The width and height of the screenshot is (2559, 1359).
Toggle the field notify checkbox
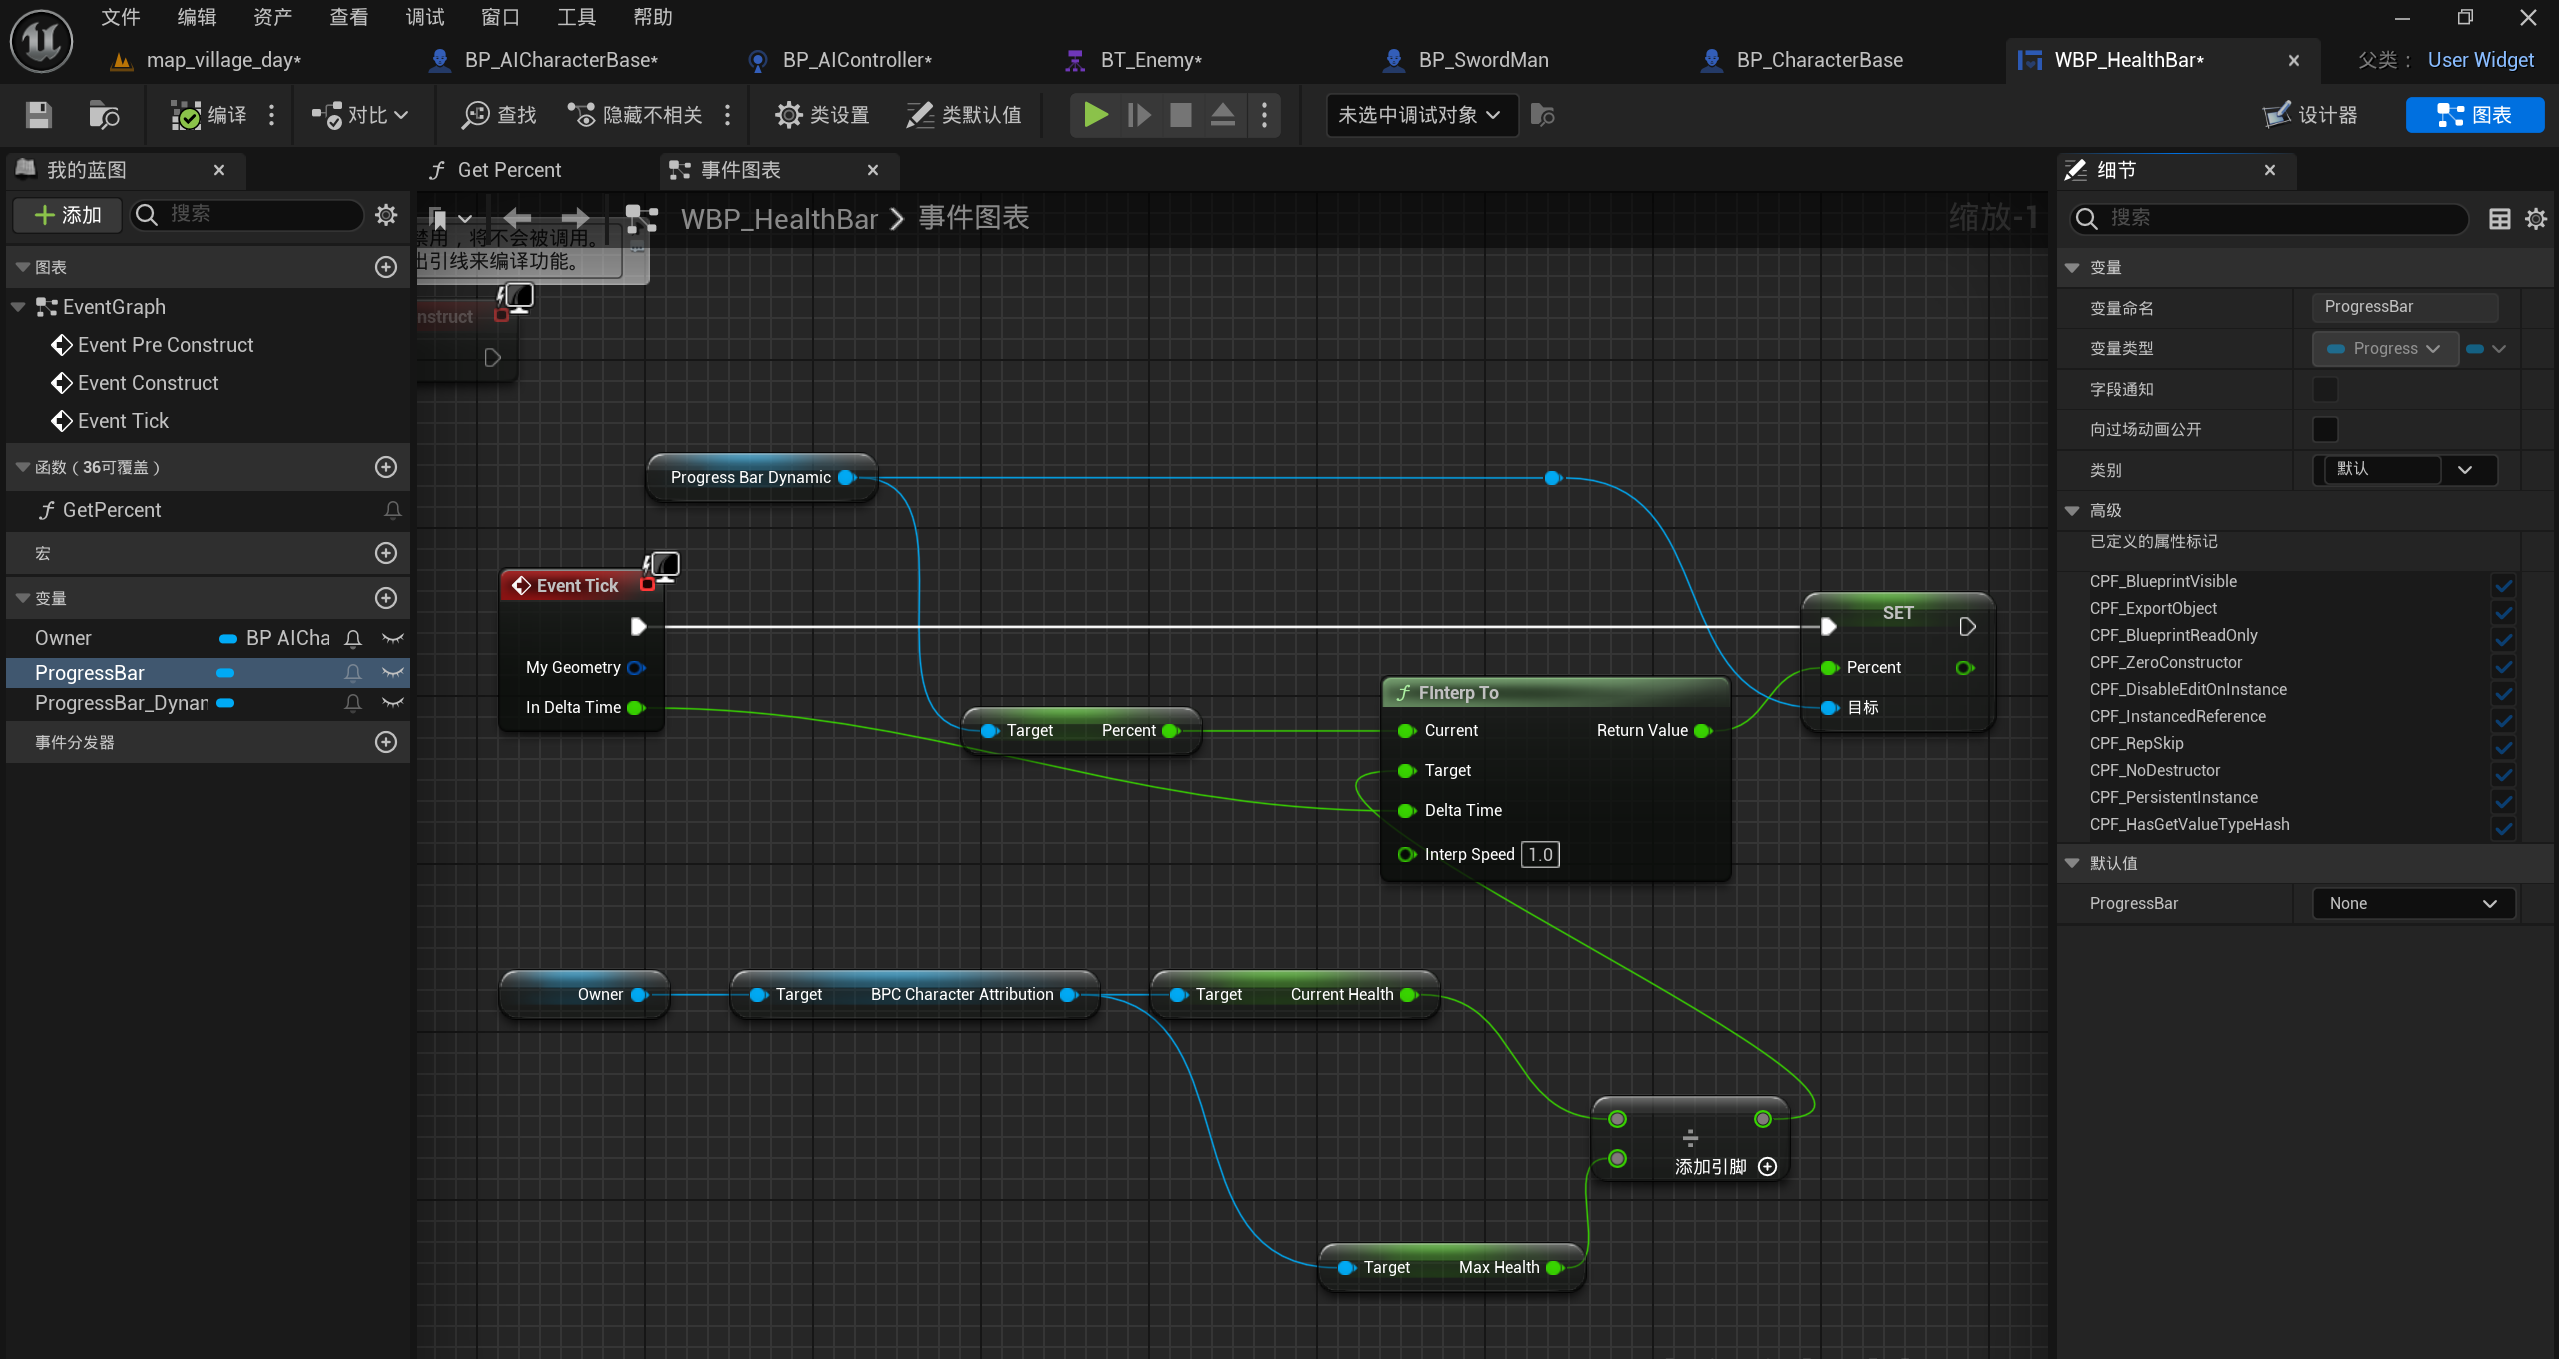pyautogui.click(x=2325, y=389)
